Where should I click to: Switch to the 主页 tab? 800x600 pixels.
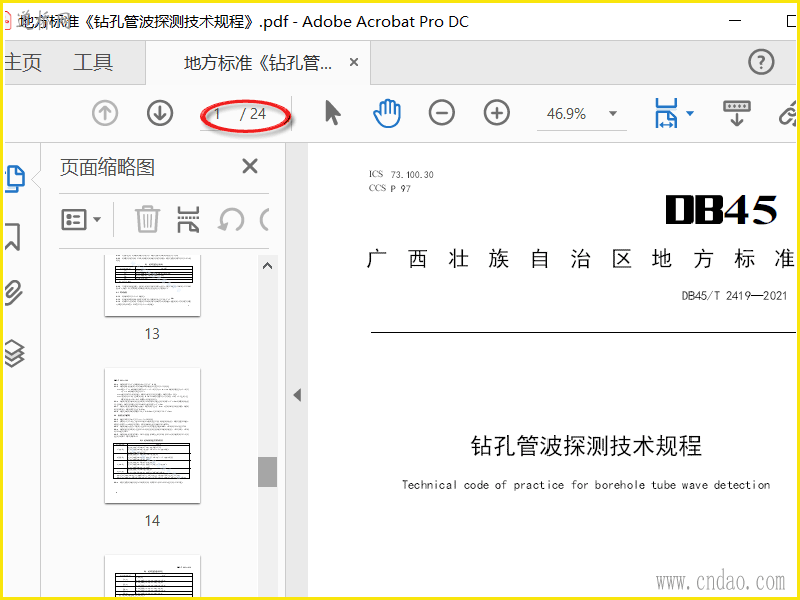[22, 62]
